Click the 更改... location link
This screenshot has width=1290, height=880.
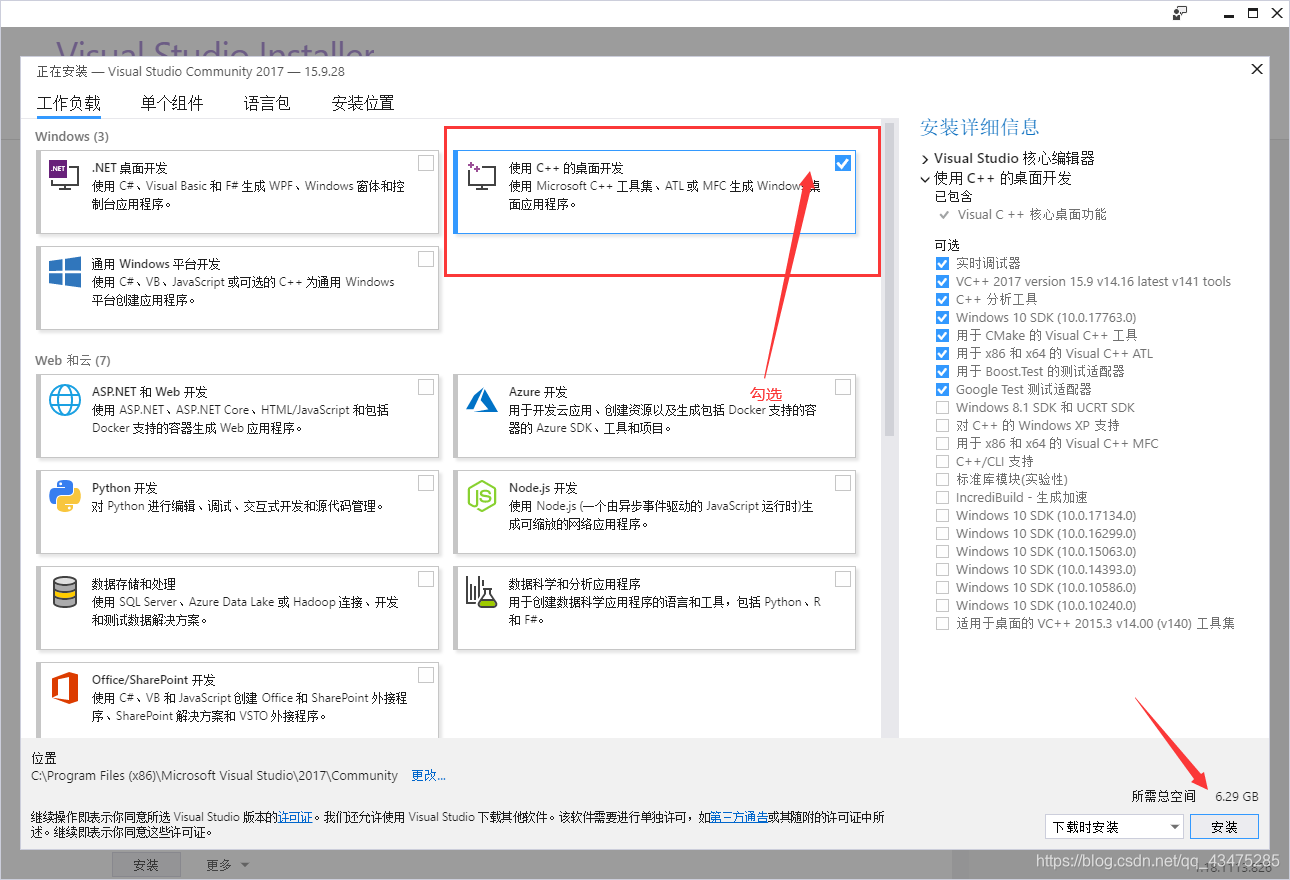(x=428, y=775)
